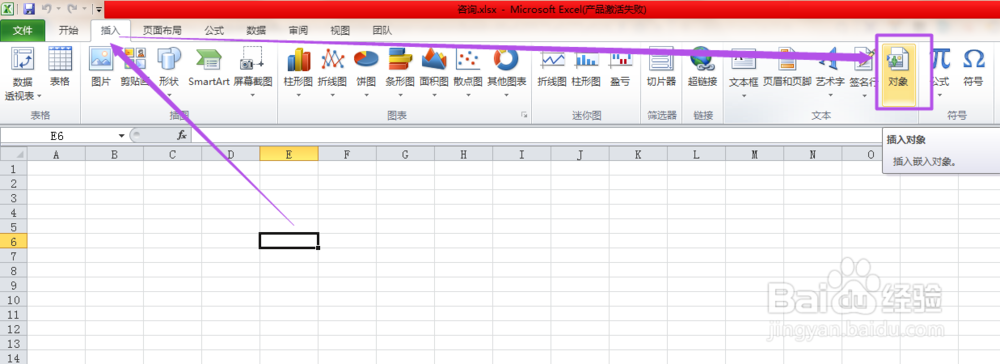1000x364 pixels.
Task: Open the charts group dialog launcher
Action: point(524,115)
